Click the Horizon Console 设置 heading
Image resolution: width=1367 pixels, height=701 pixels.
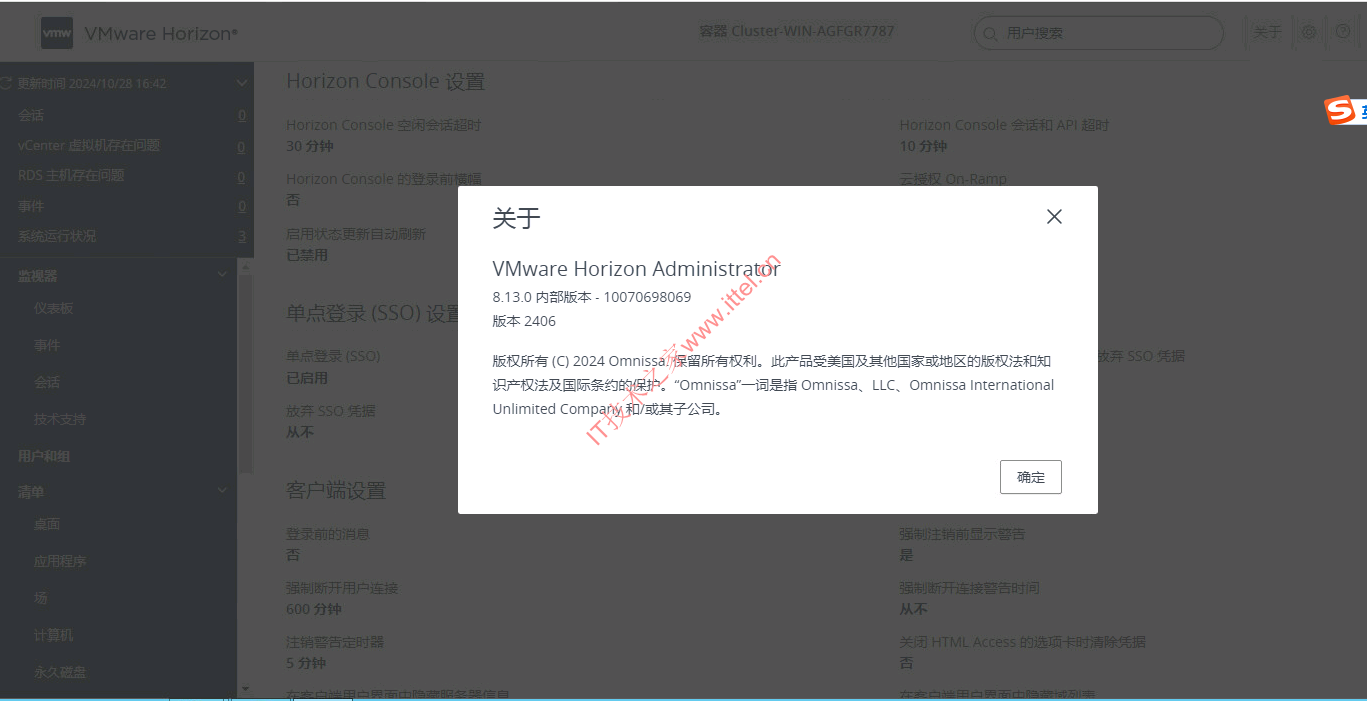[x=386, y=82]
